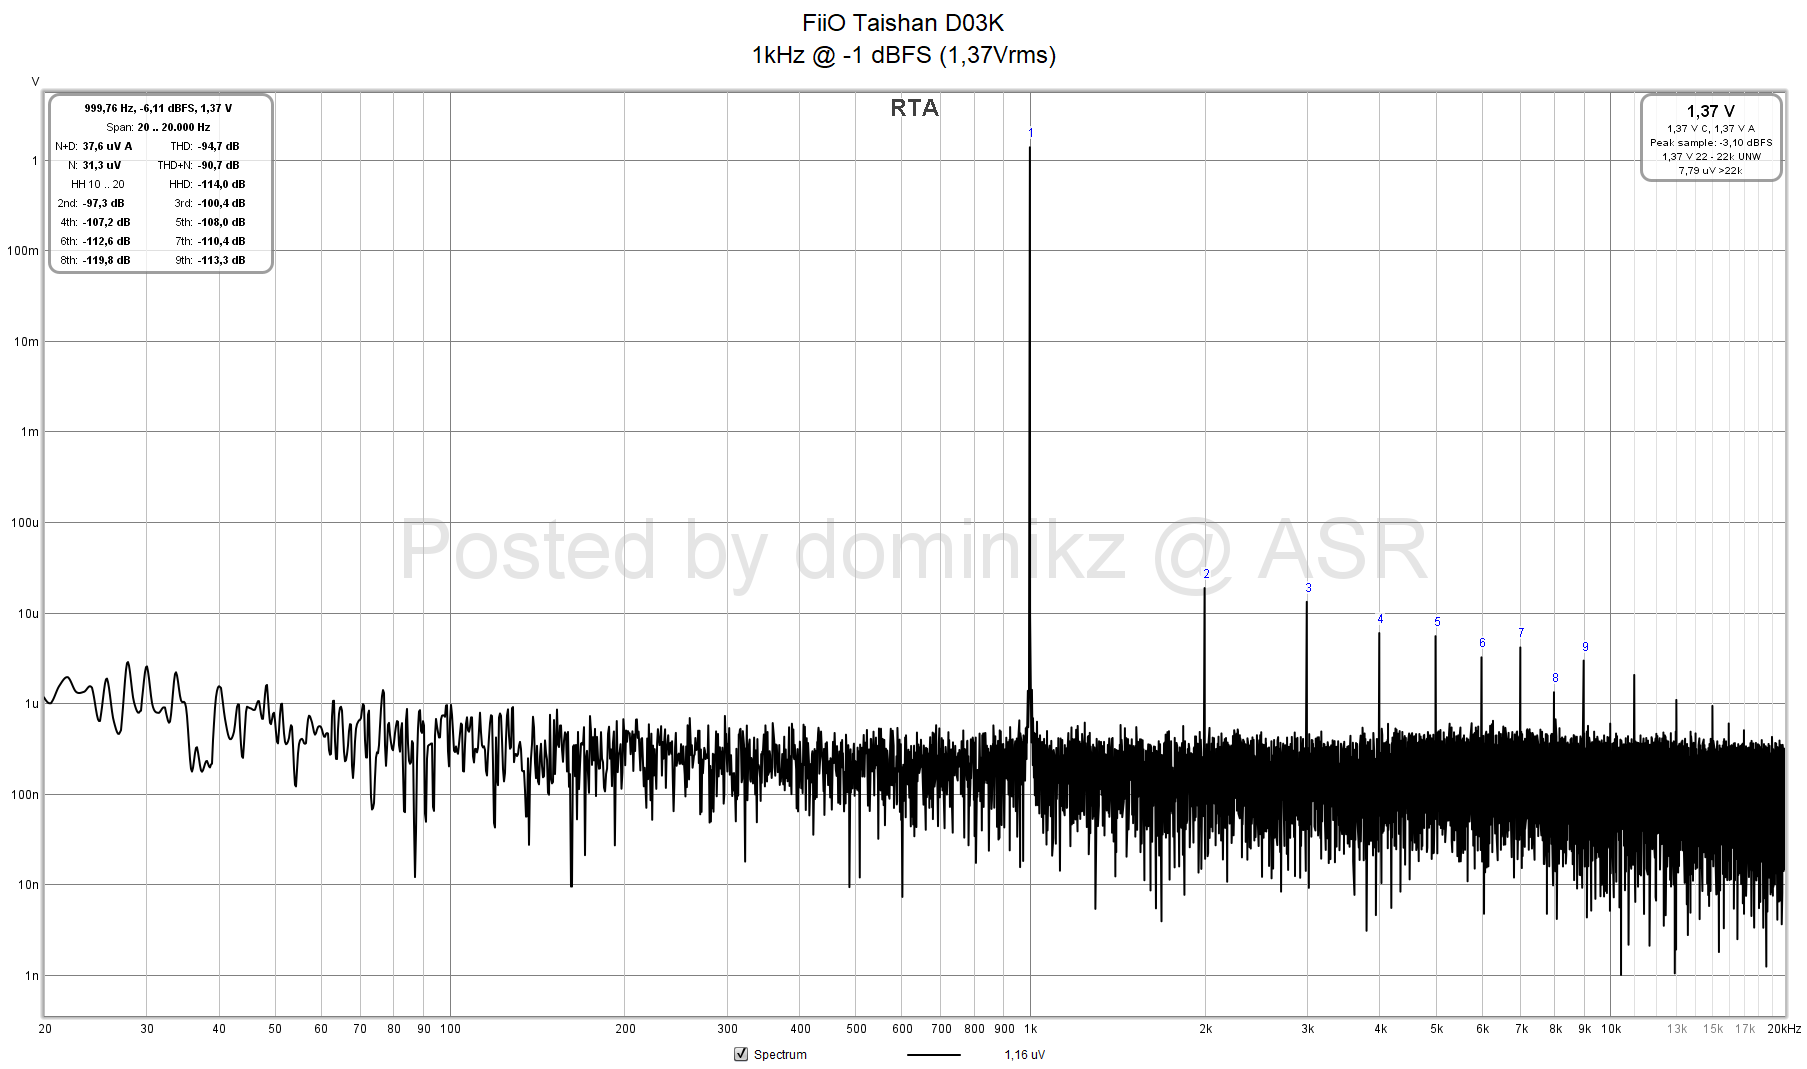Click the 1,37 V 22 - 22k UNW line
The height and width of the screenshot is (1069, 1807).
pos(1711,157)
